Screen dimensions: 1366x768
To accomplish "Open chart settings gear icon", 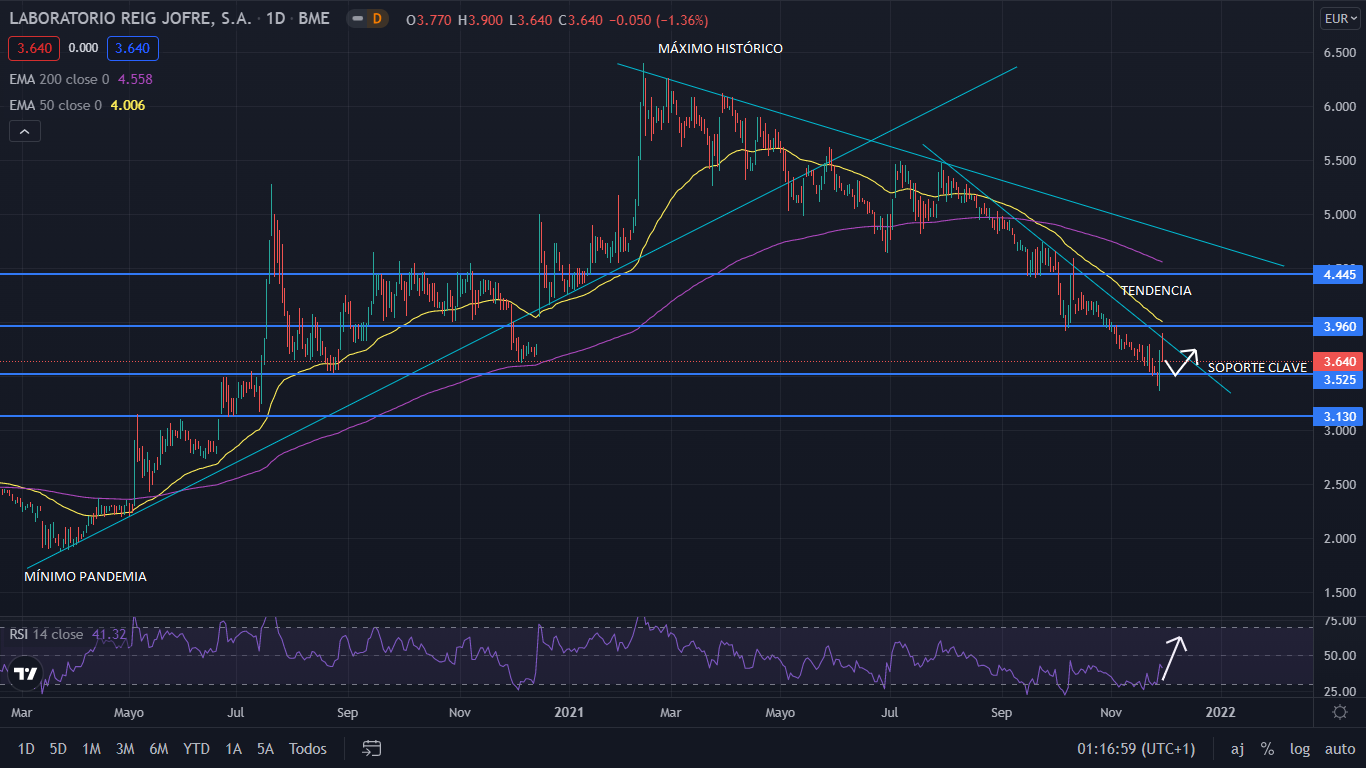I will 1339,712.
